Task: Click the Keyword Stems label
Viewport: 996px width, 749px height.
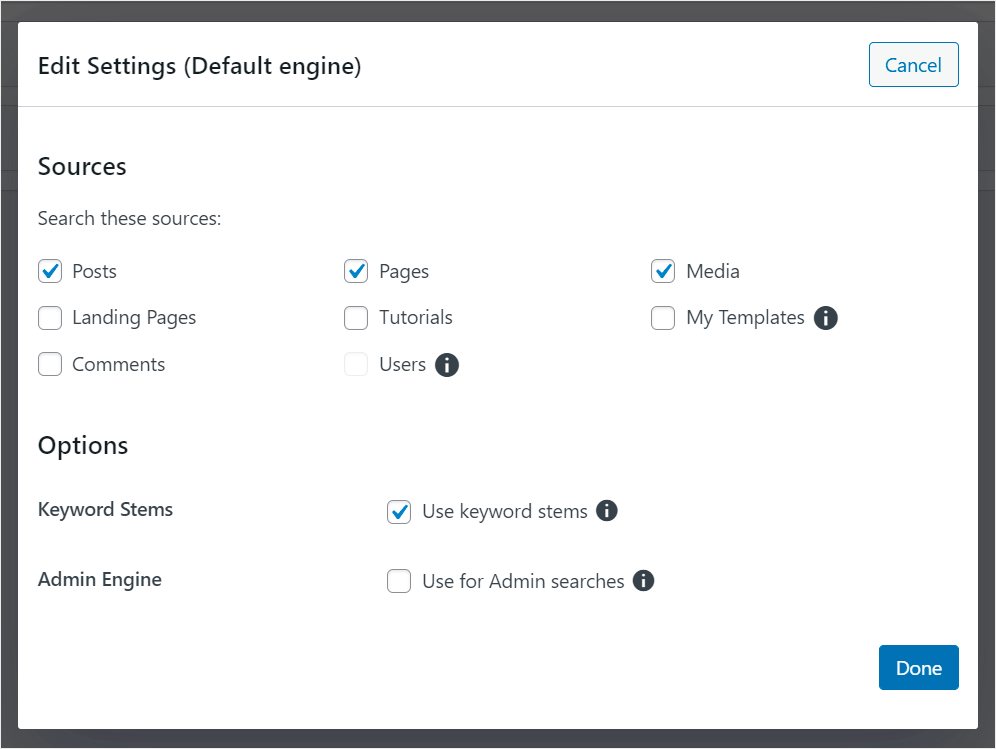Action: point(105,509)
